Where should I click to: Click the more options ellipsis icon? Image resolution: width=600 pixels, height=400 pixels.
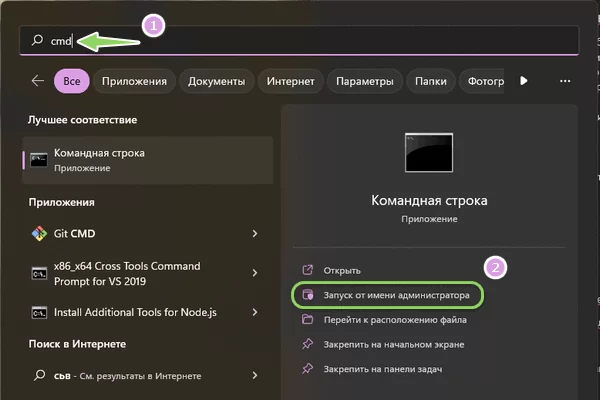(565, 81)
